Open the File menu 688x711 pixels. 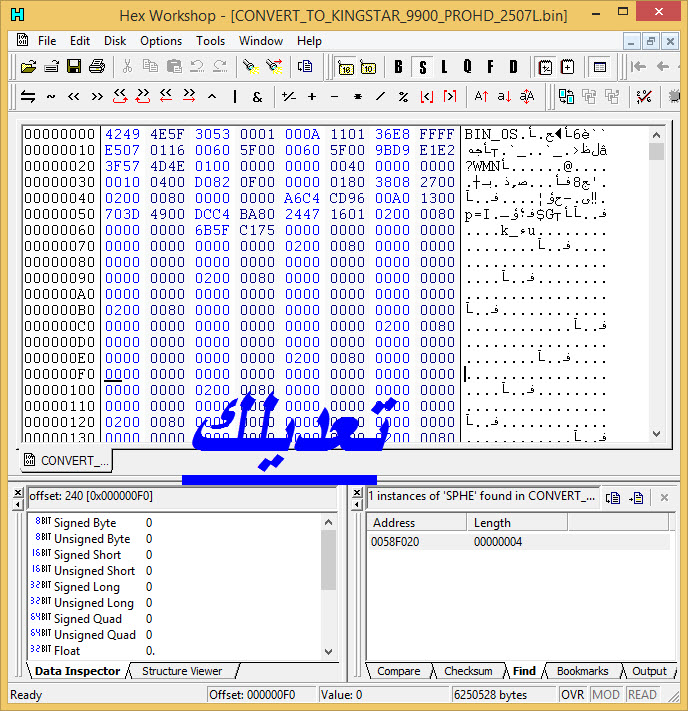[47, 41]
